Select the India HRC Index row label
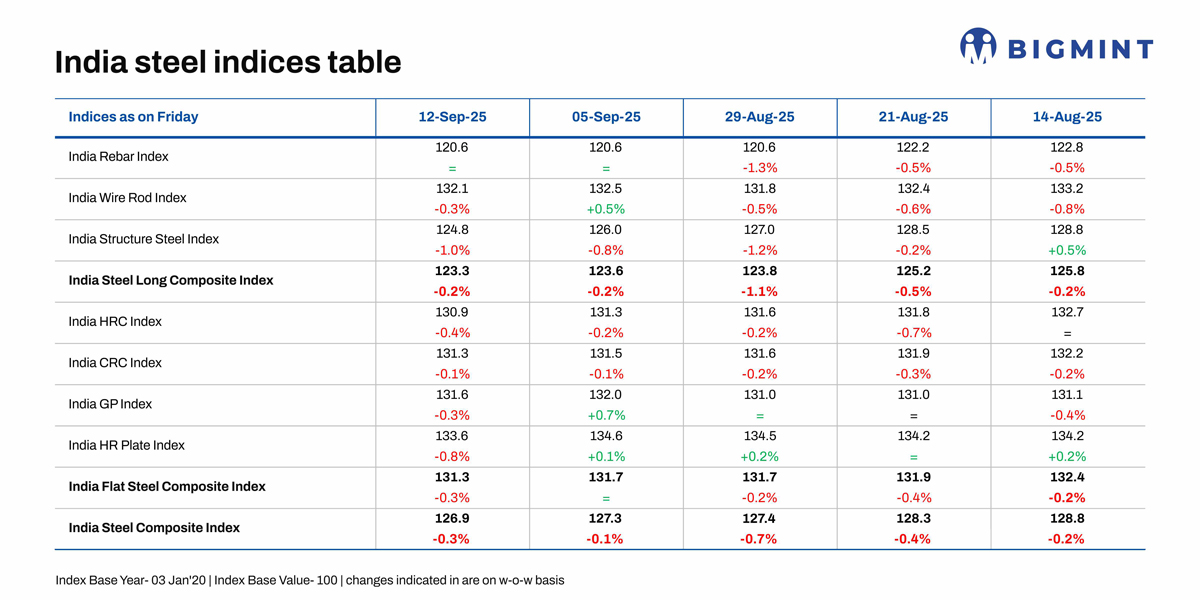 114,322
